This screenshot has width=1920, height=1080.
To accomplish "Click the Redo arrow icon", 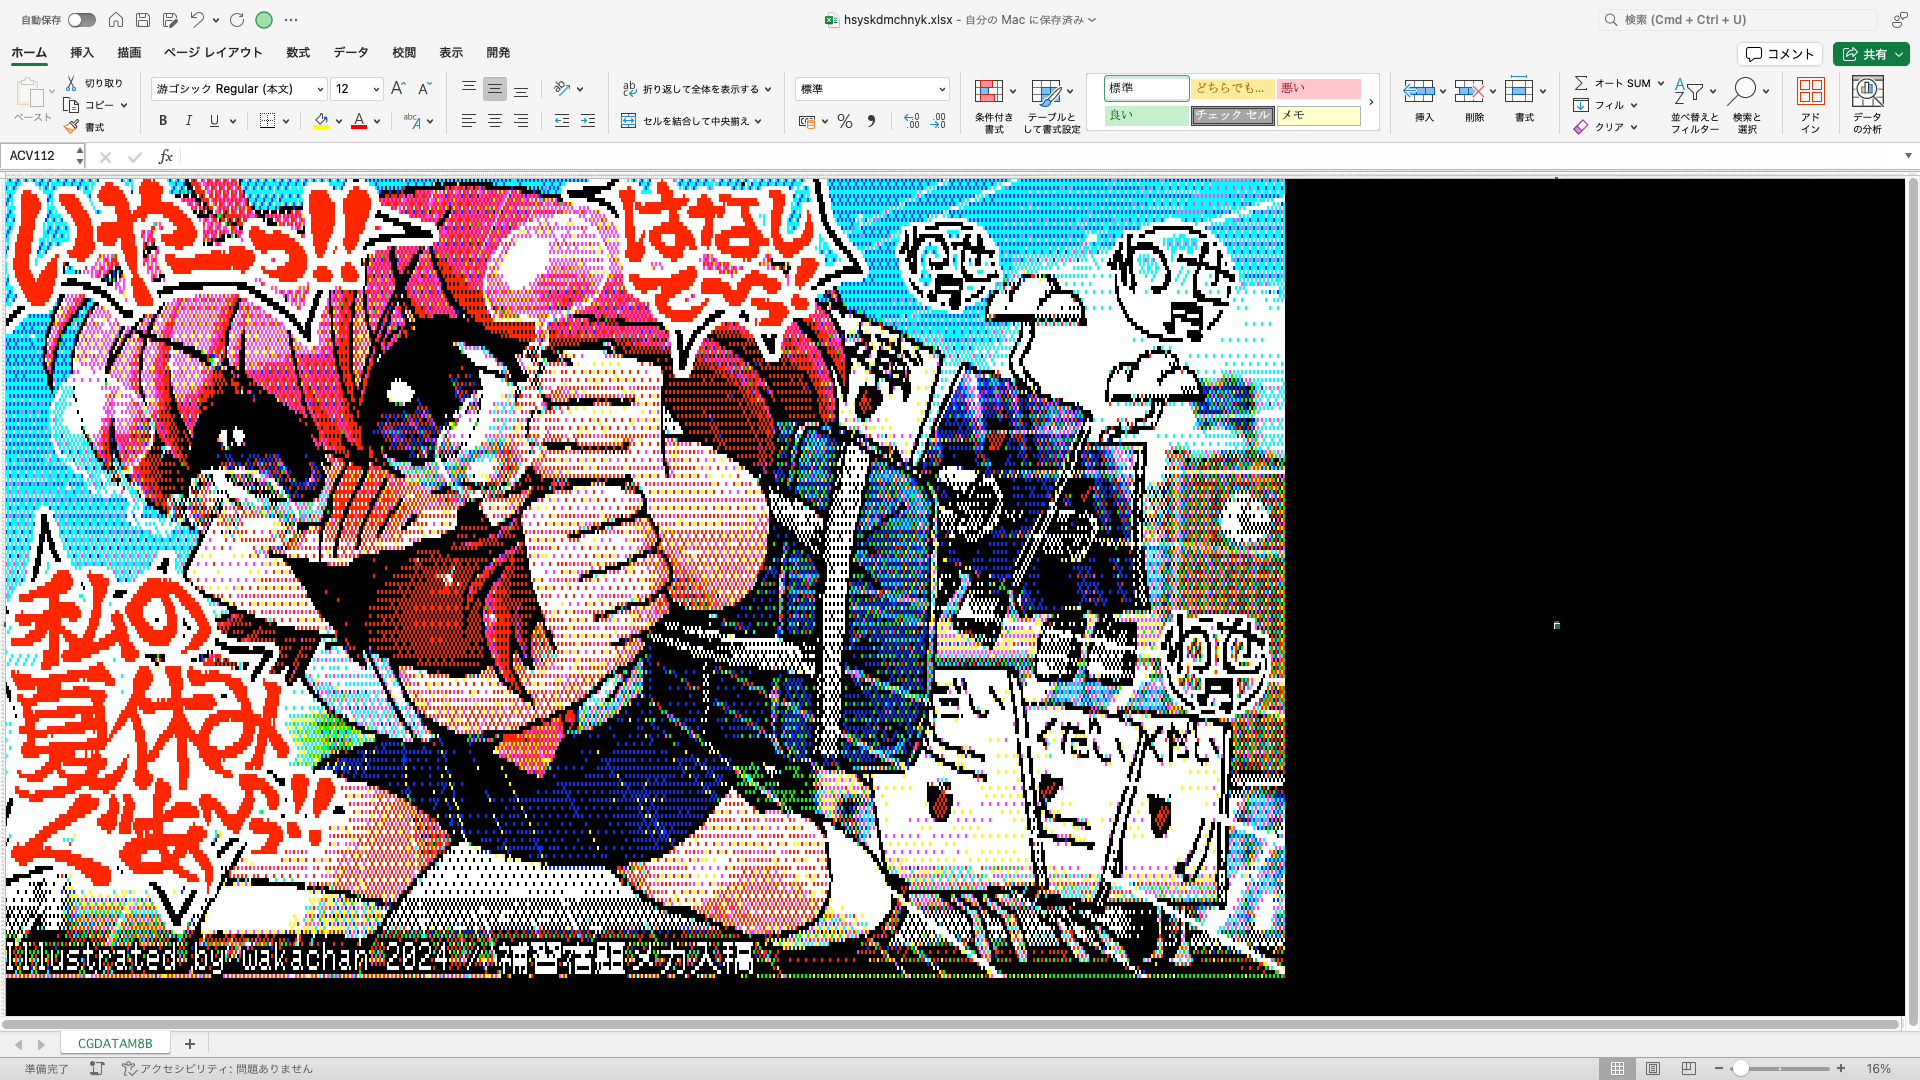I will click(x=237, y=20).
